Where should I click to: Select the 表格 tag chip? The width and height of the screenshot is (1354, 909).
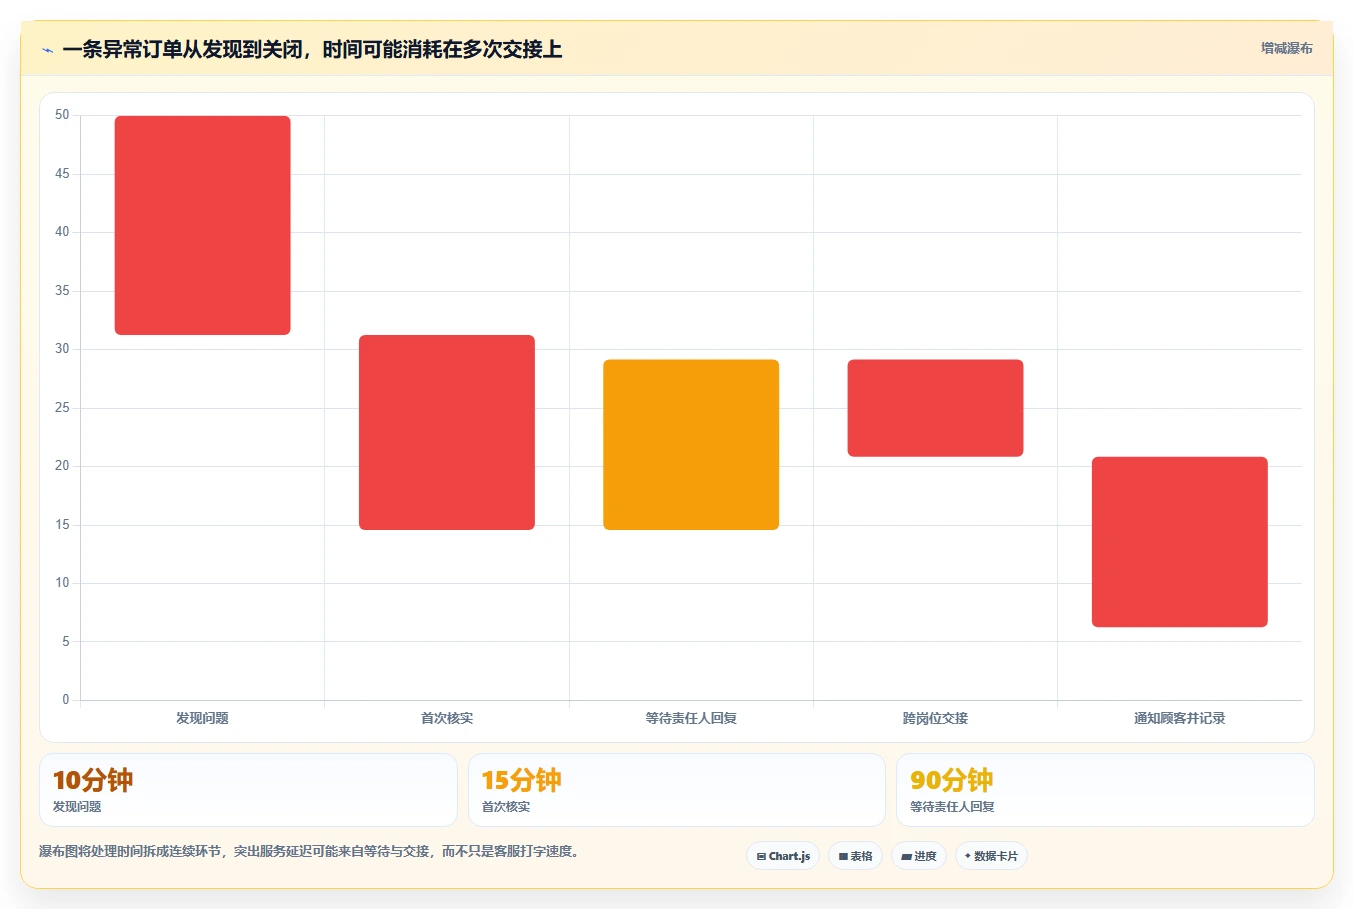click(855, 856)
